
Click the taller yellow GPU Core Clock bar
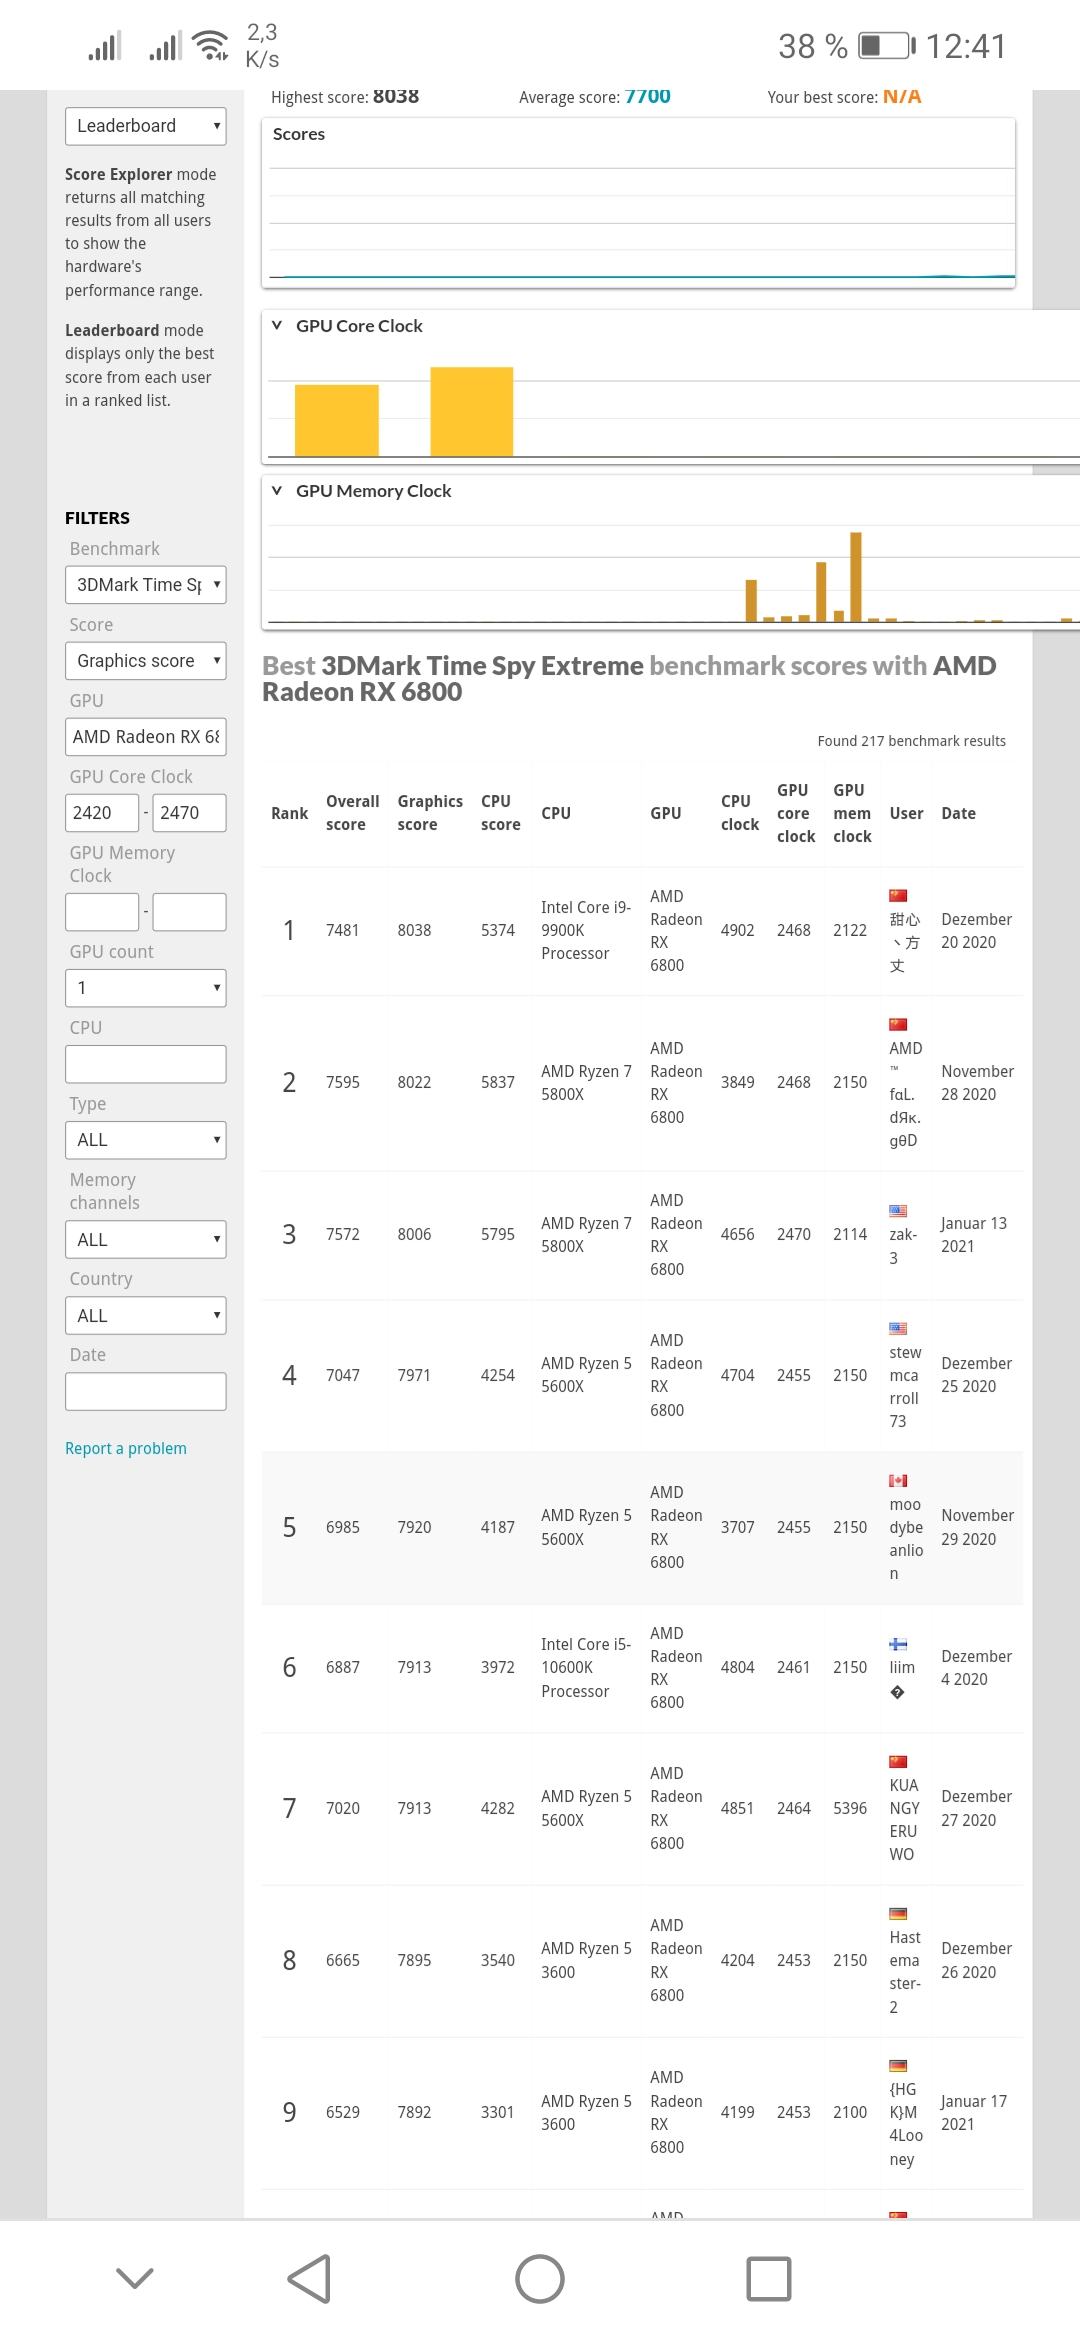click(472, 411)
